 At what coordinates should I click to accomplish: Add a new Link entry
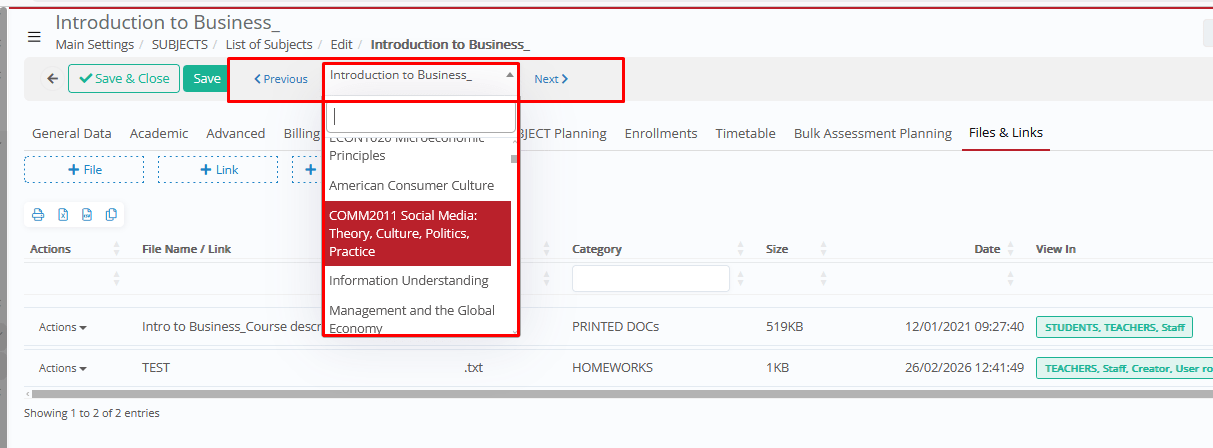(218, 170)
